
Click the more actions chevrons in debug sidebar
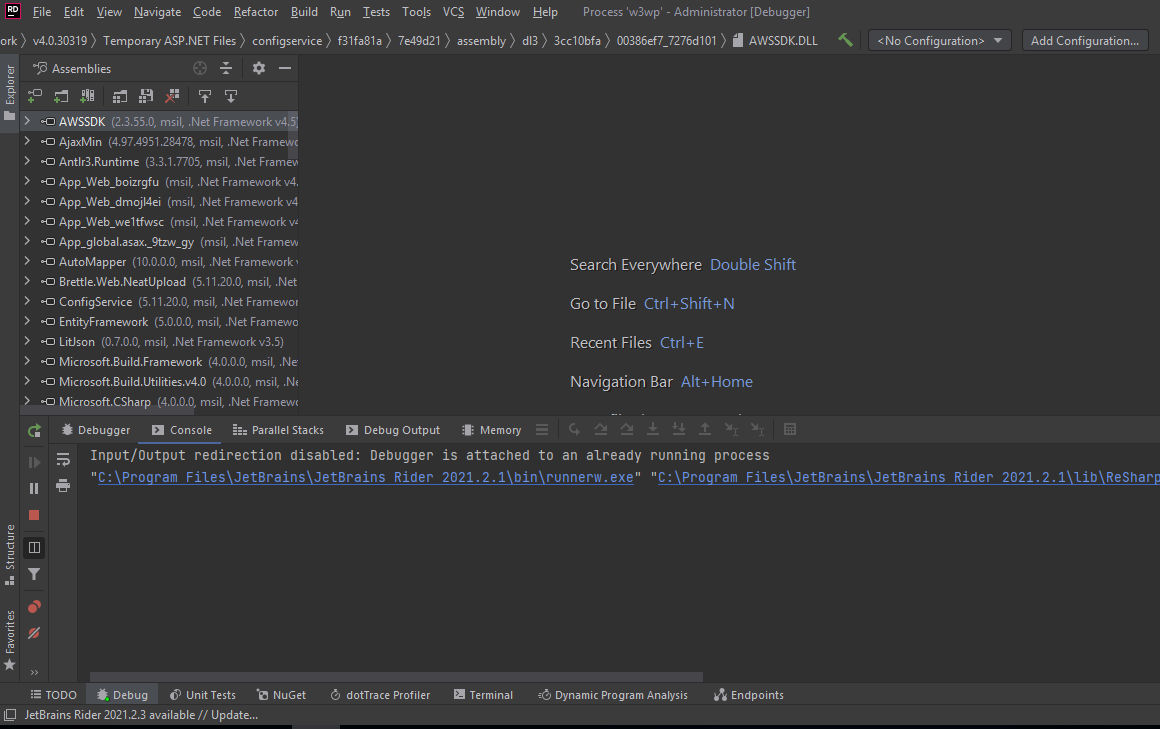coord(34,673)
